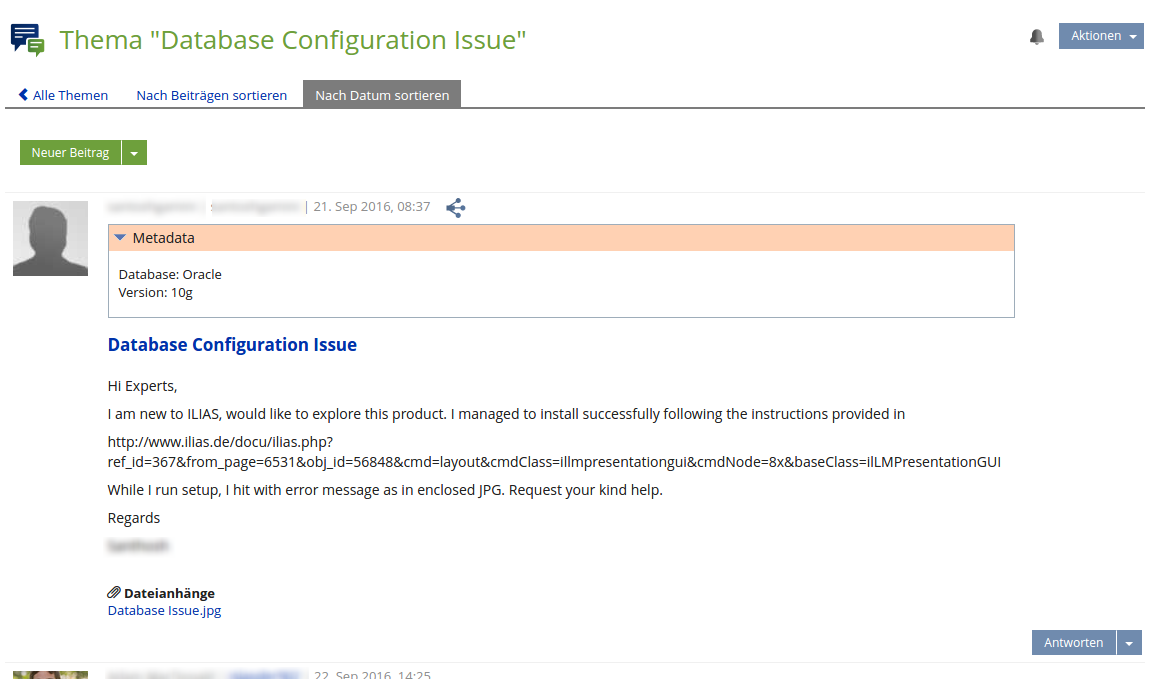Click the forum thread icon beside the title
Viewport: 1165px width, 679px height.
[x=27, y=40]
